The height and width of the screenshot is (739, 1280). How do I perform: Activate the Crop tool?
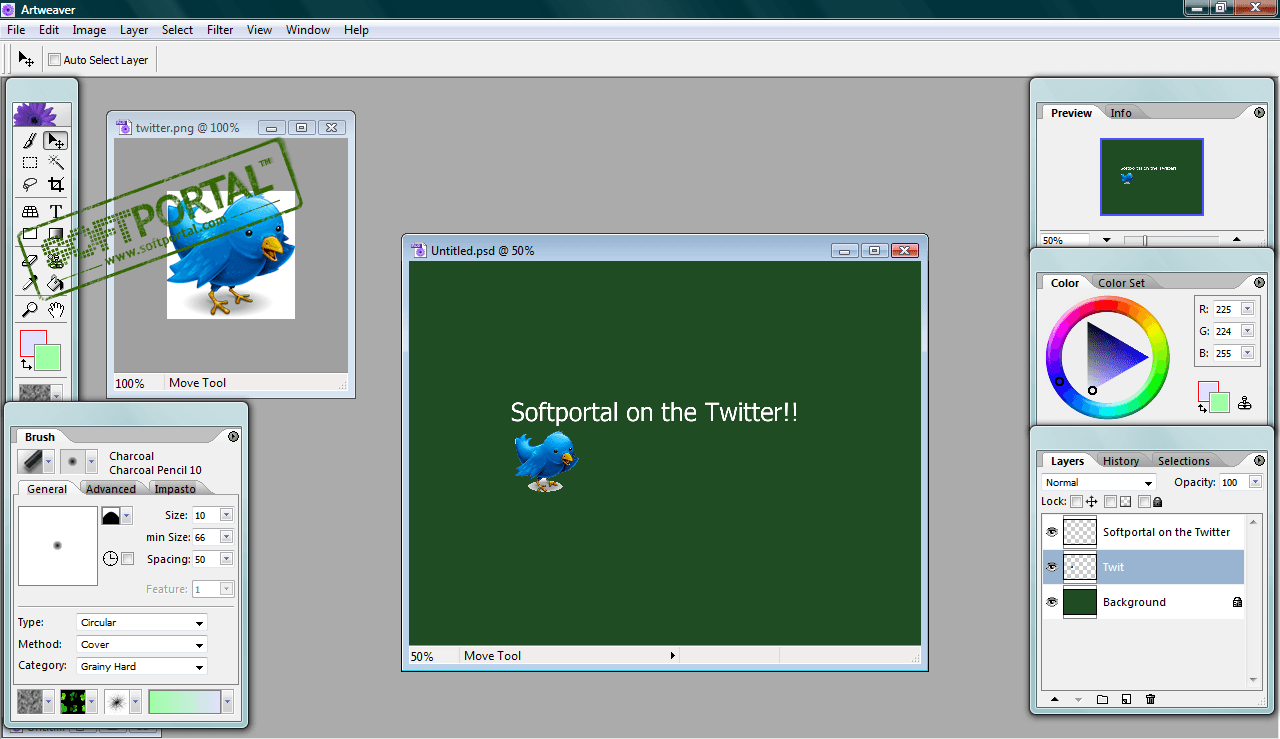coord(56,184)
